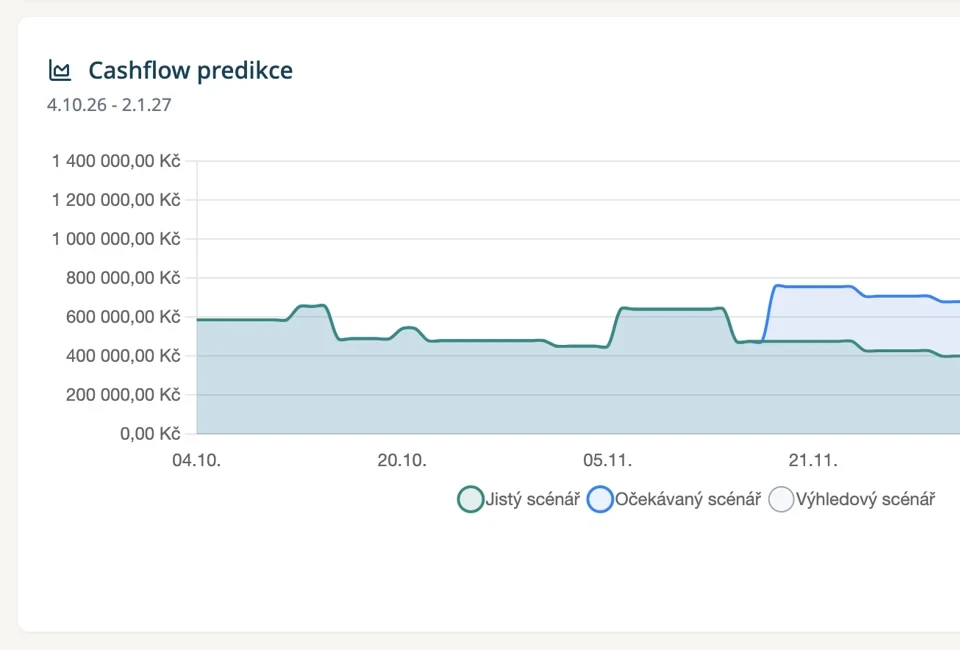Click the 600 000,00 Kč axis label
Image resolution: width=960 pixels, height=650 pixels.
[x=123, y=317]
